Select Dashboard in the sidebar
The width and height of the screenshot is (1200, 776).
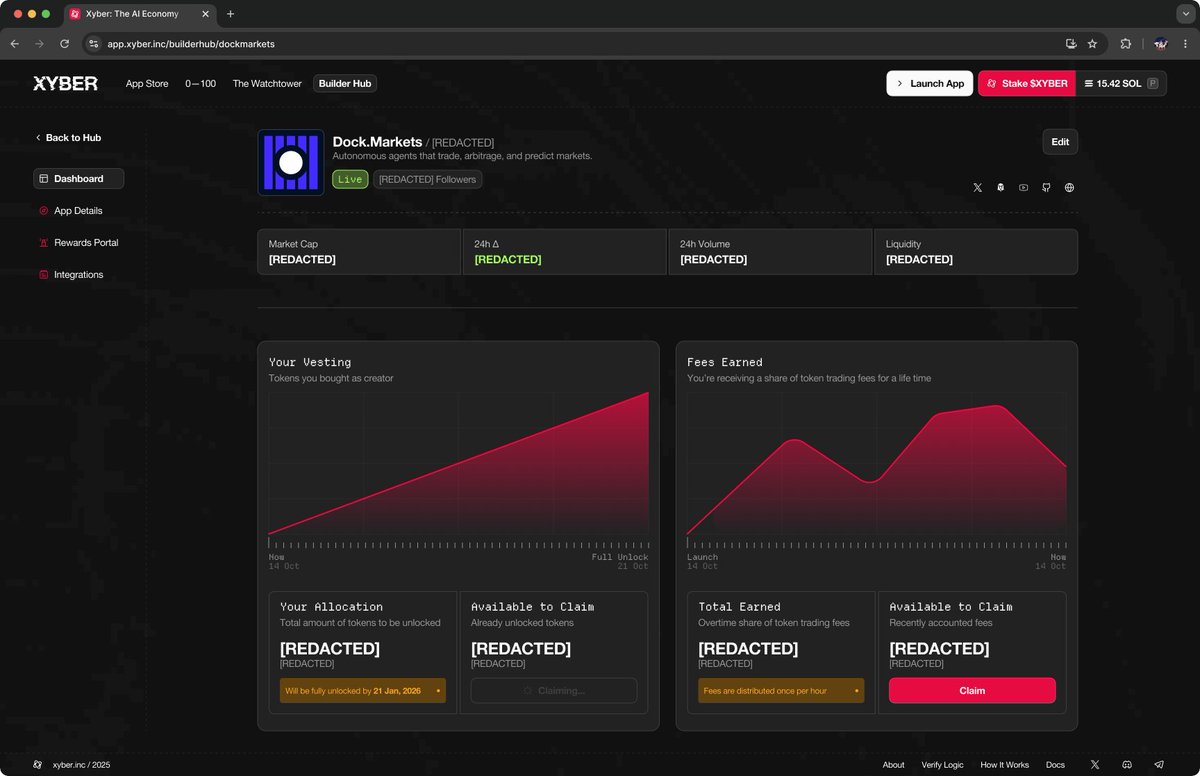(x=79, y=179)
